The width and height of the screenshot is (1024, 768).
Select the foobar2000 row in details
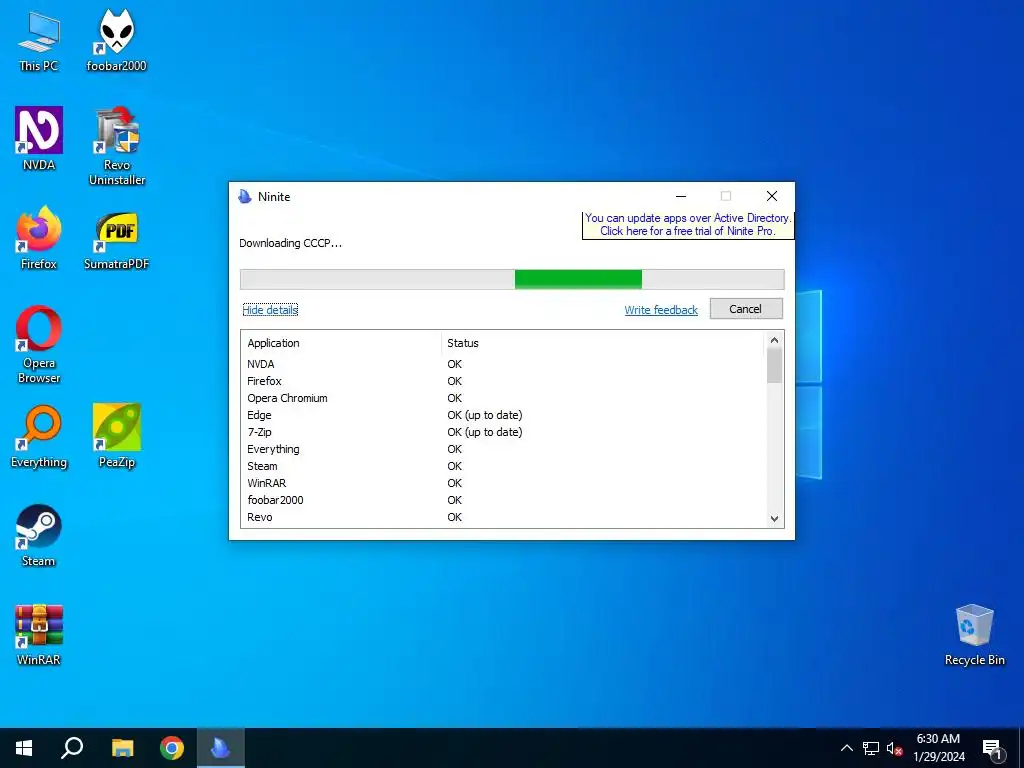(x=503, y=500)
